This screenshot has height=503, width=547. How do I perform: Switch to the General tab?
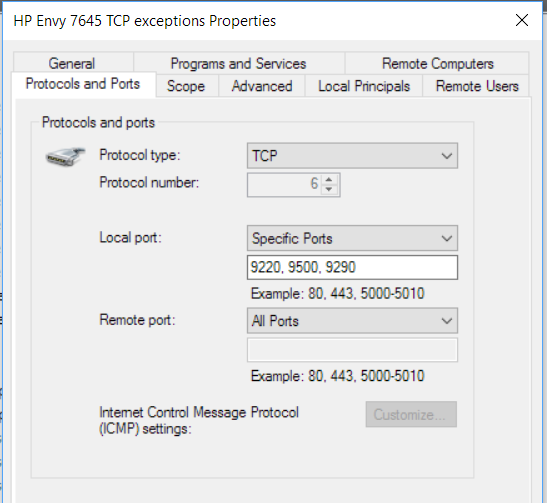point(72,63)
